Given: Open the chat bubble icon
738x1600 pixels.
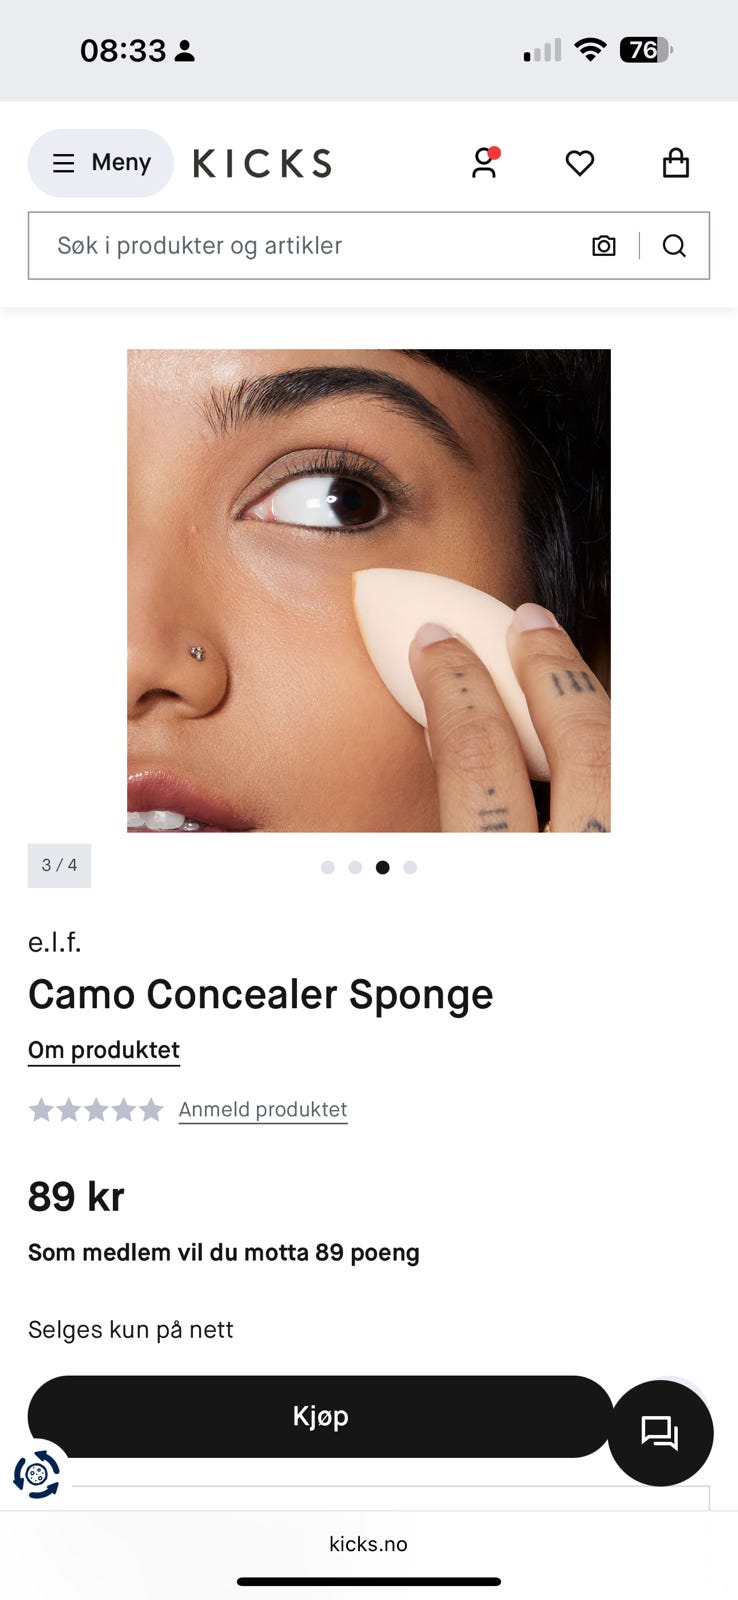Looking at the screenshot, I should (660, 1433).
